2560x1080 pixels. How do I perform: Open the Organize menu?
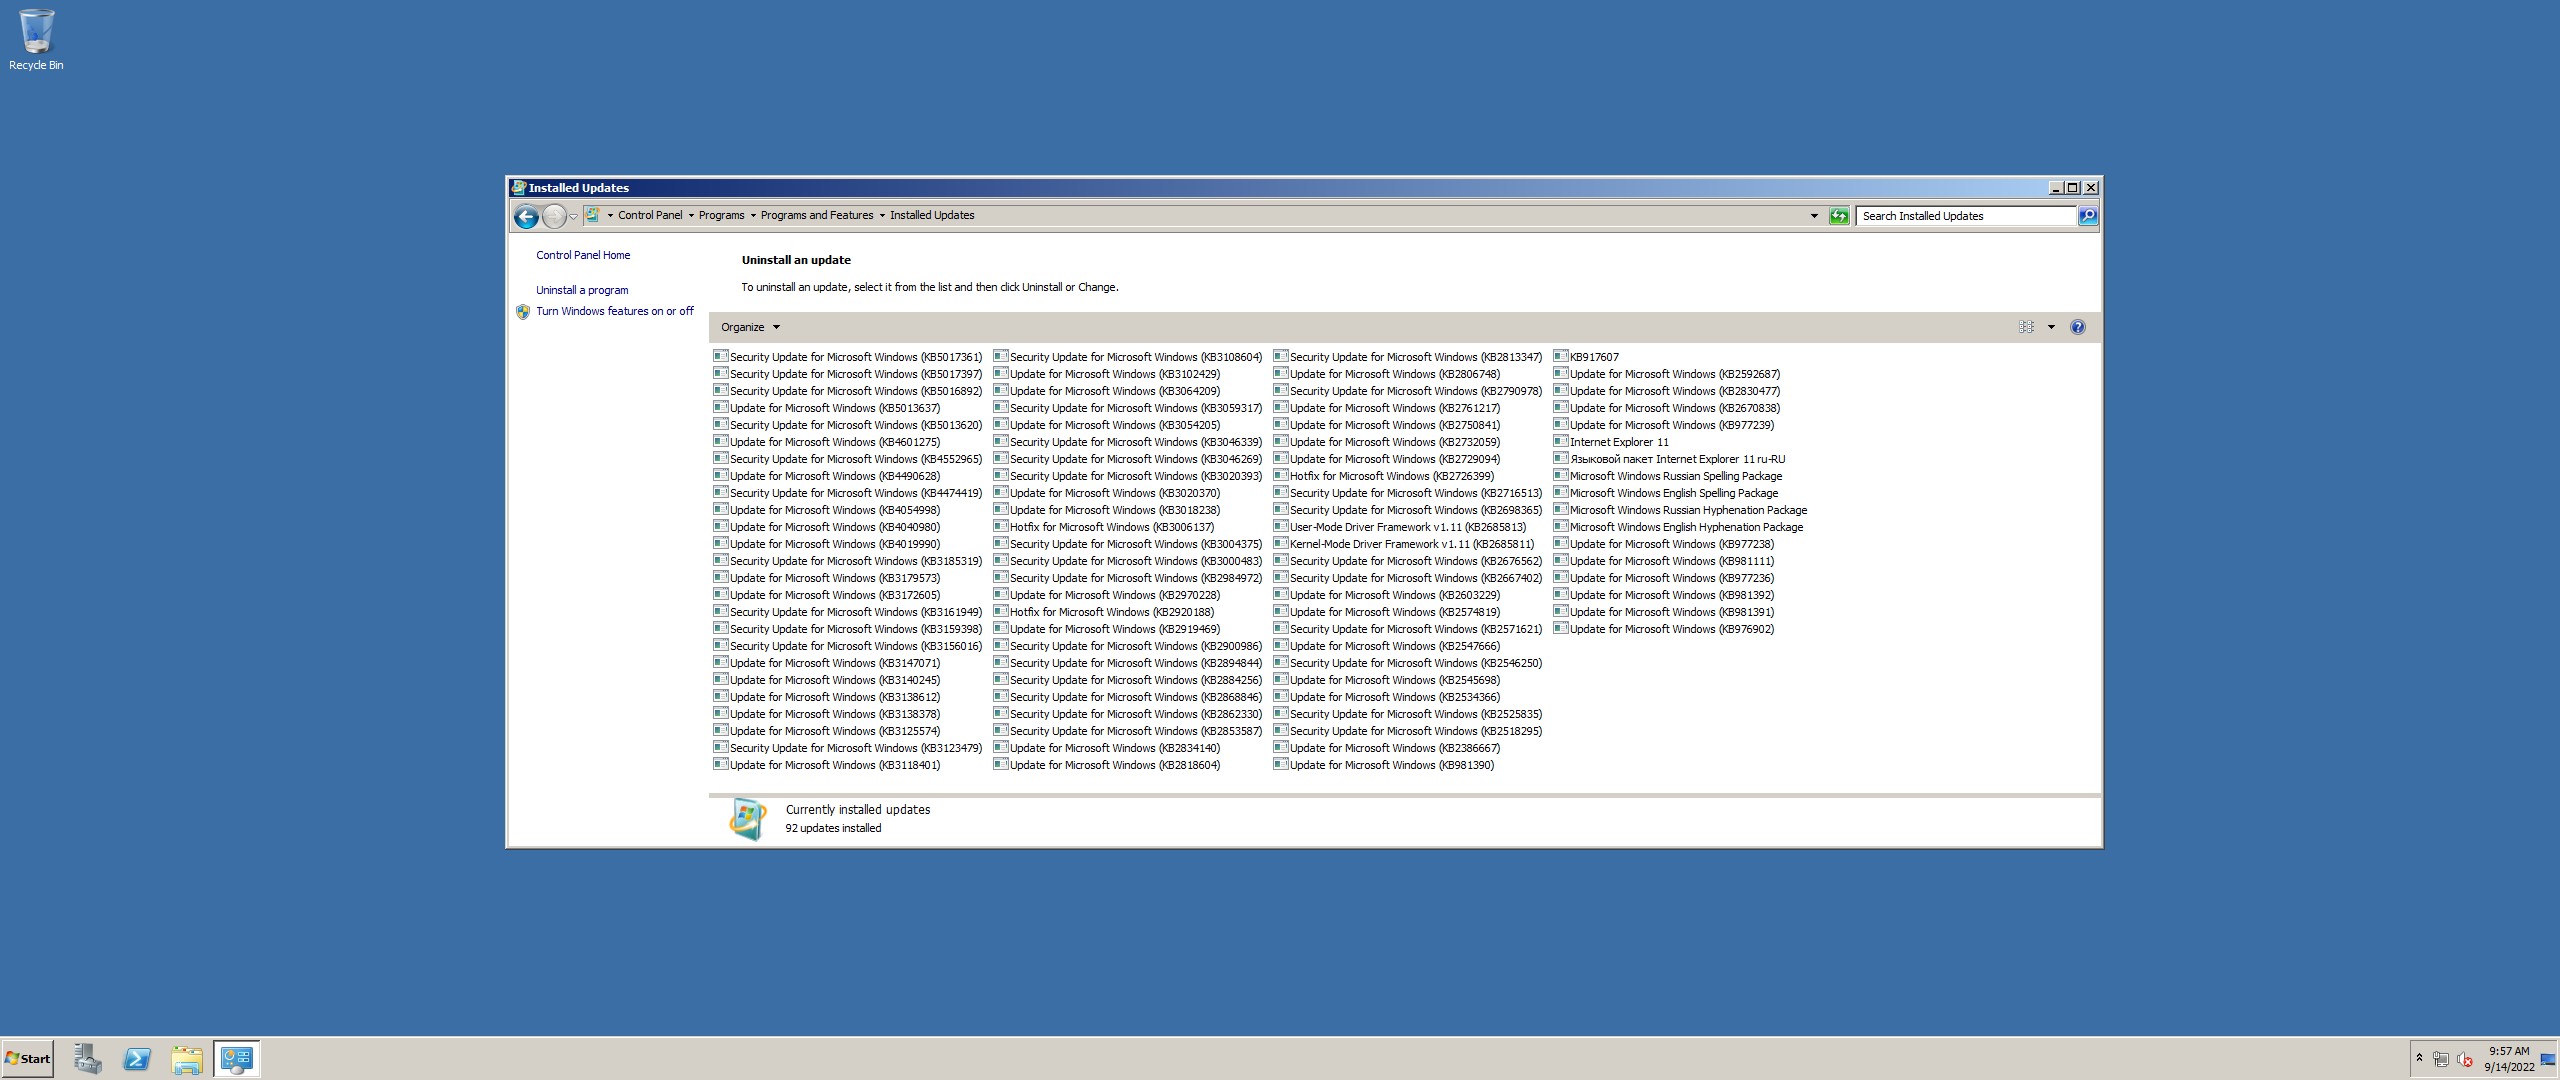(x=750, y=327)
